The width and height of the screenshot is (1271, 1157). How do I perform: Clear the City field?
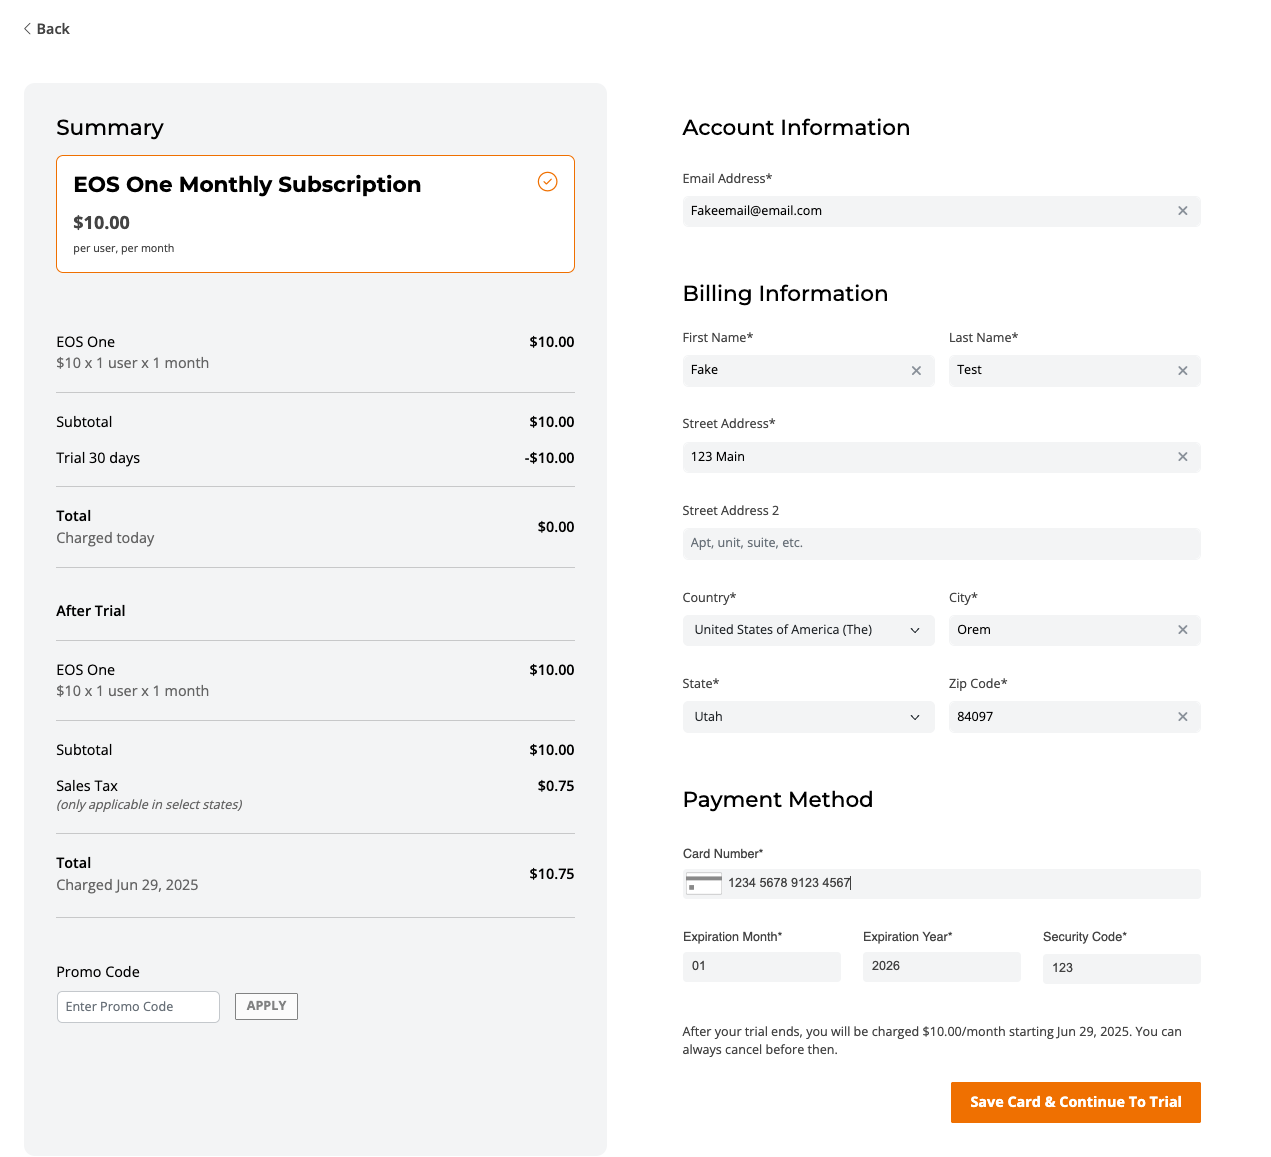click(x=1182, y=630)
